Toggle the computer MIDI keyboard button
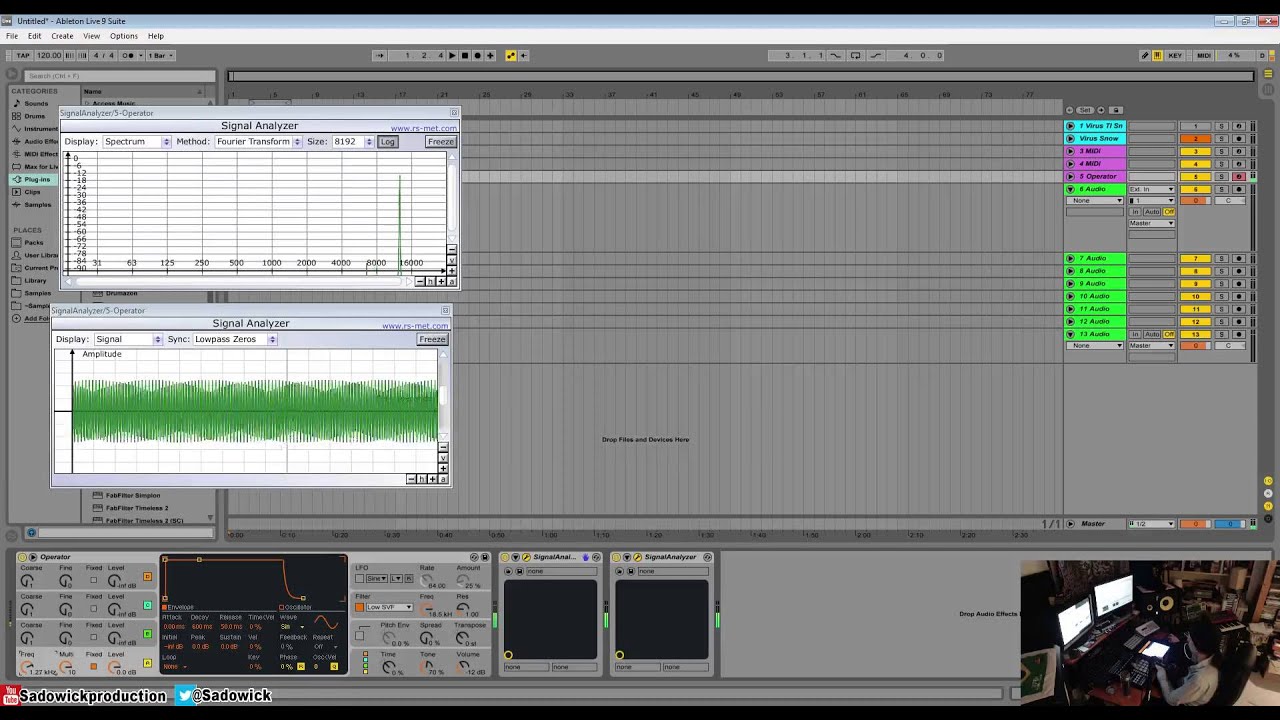The width and height of the screenshot is (1280, 720). 1158,55
